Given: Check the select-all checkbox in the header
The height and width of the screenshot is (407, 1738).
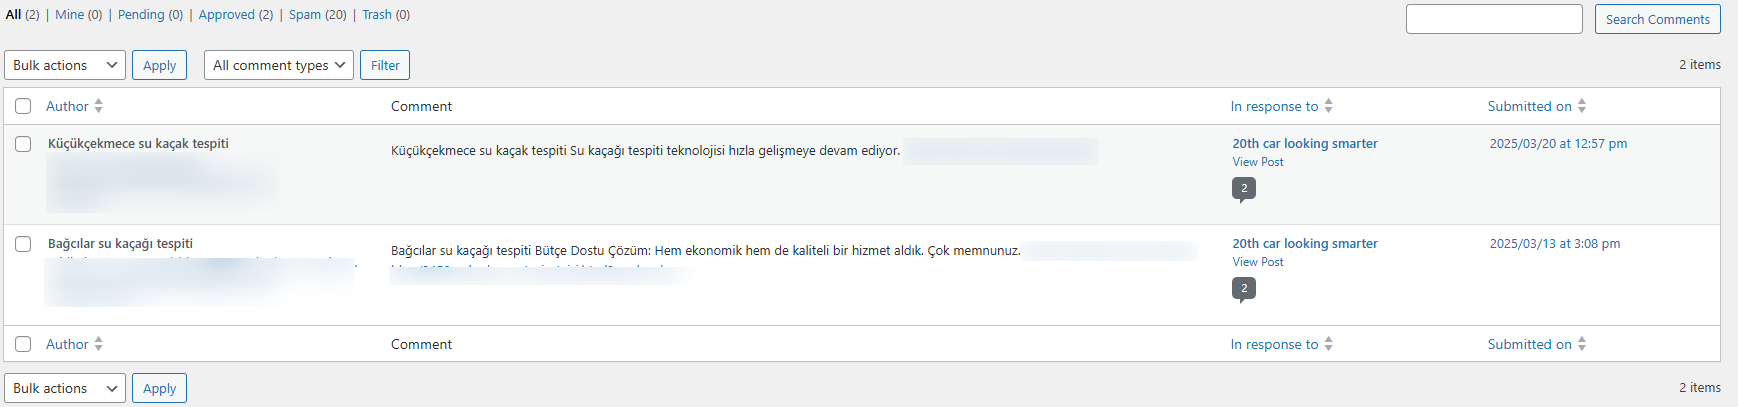Looking at the screenshot, I should click(x=23, y=106).
